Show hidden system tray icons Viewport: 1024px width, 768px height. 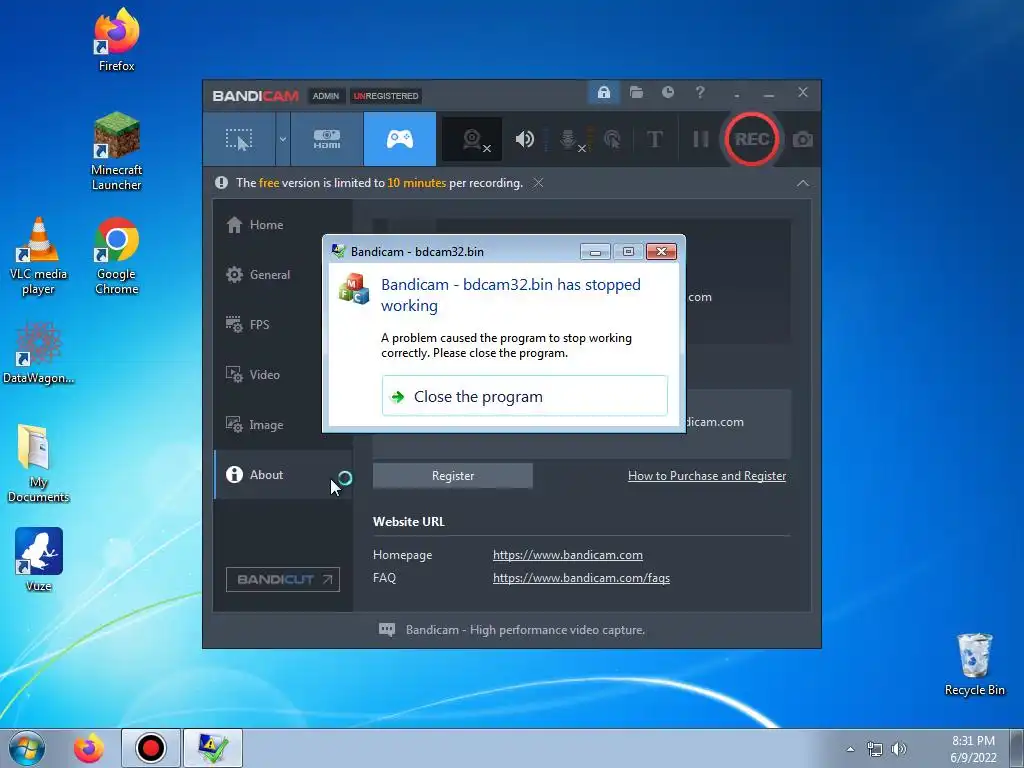coord(850,749)
